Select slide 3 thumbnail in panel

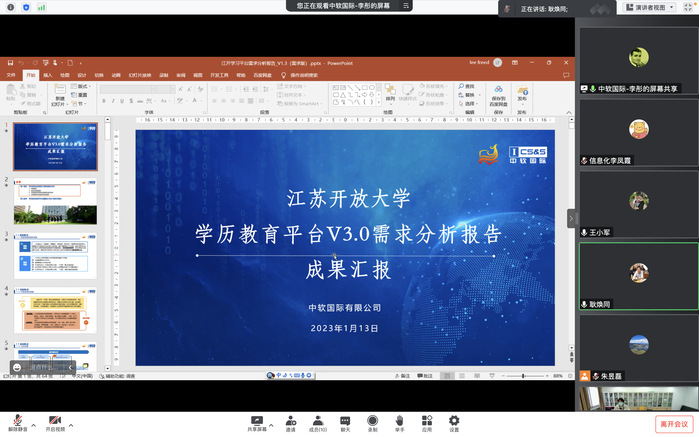pos(55,256)
